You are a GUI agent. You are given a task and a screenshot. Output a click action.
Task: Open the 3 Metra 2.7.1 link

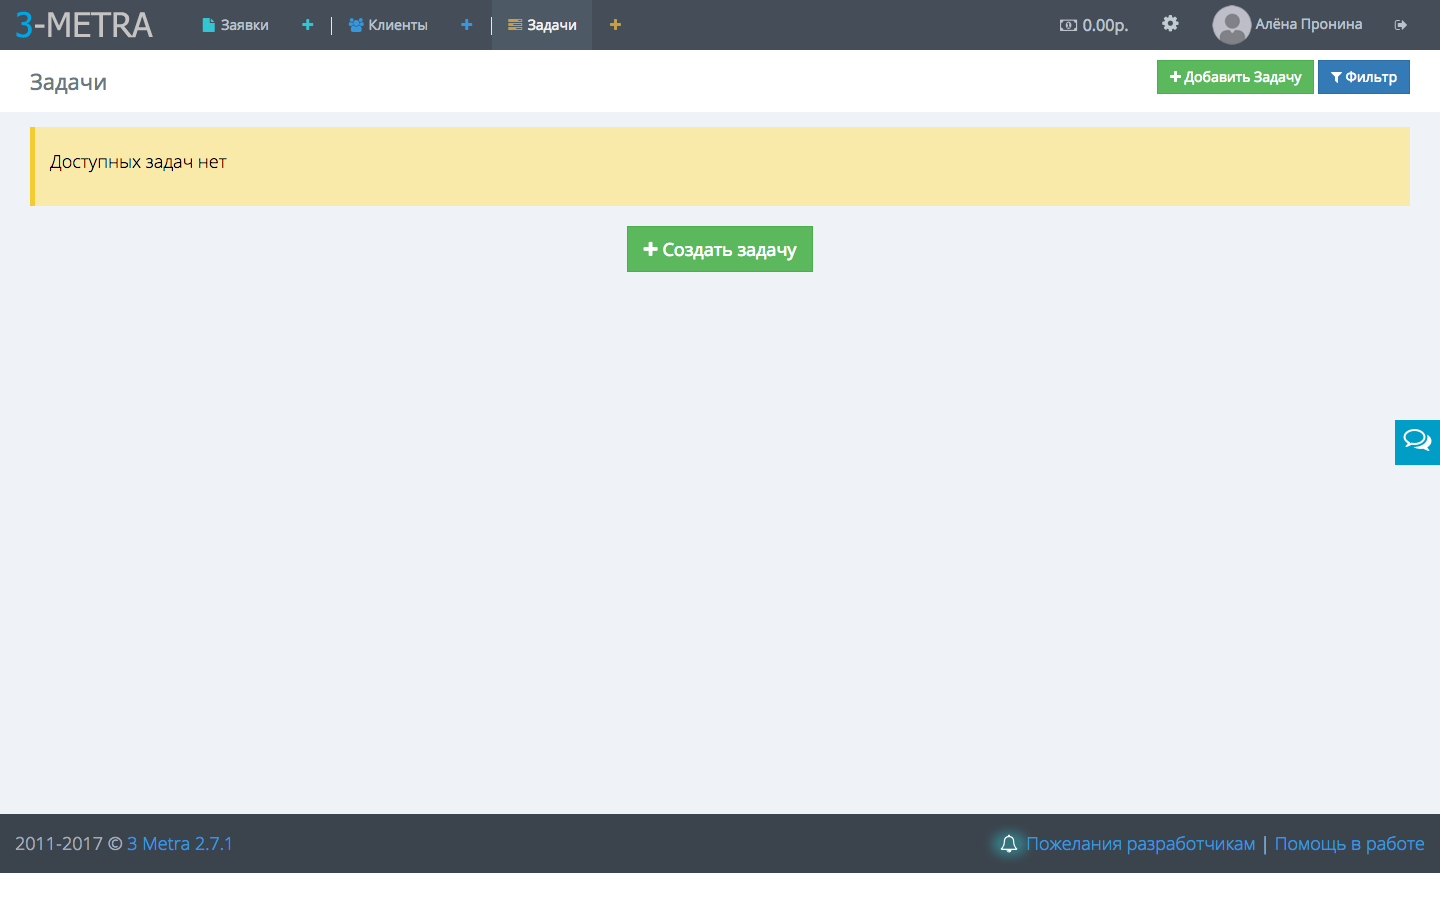[x=180, y=844]
